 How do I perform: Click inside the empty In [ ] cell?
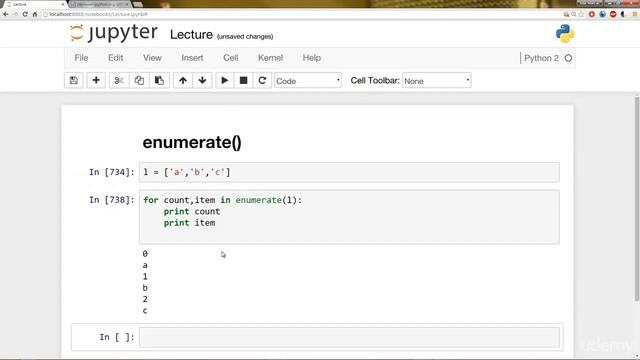[349, 337]
